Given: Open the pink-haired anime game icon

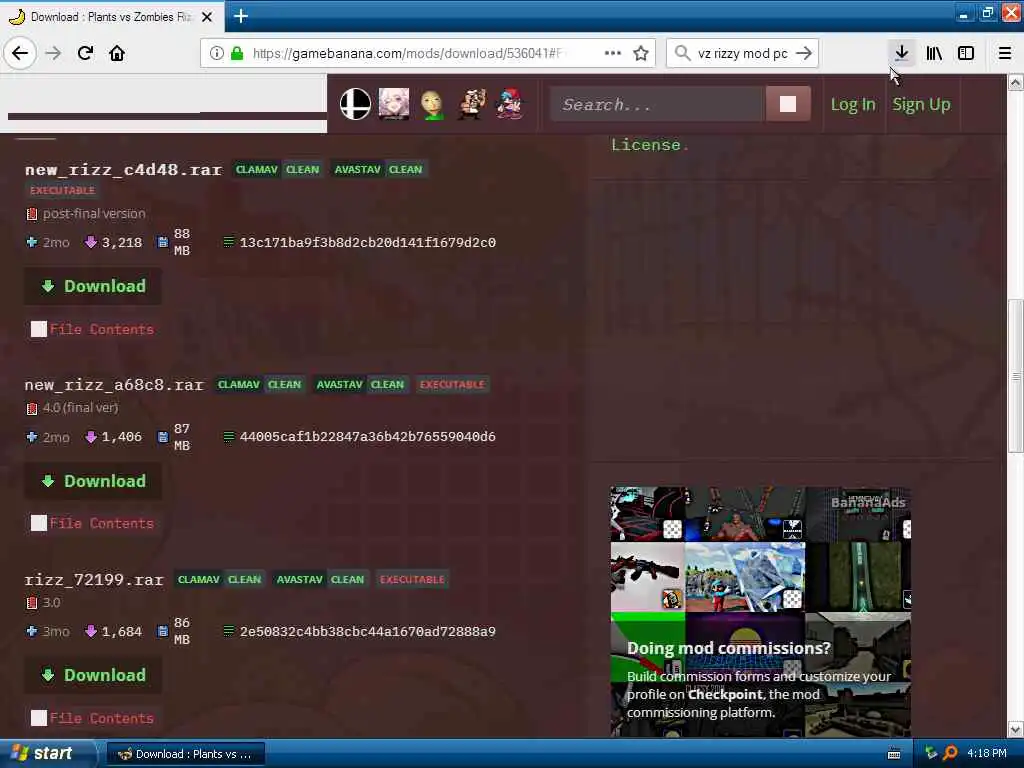Looking at the screenshot, I should (x=394, y=104).
